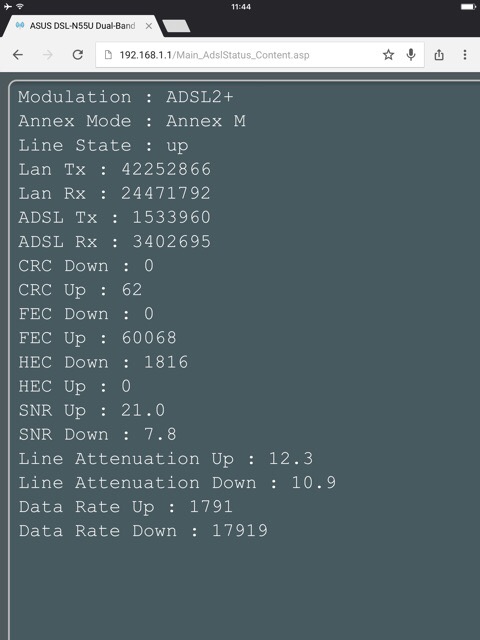Click the forward navigation arrow

pos(48,55)
